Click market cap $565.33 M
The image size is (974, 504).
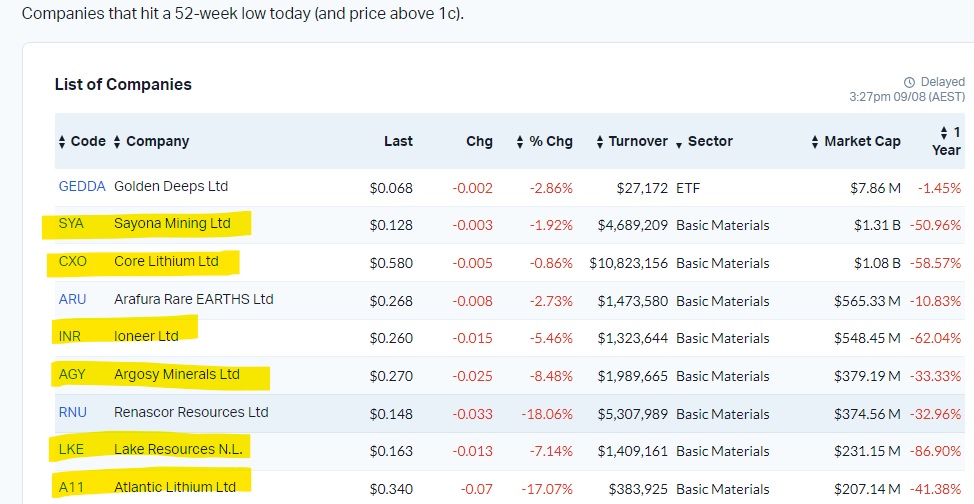867,301
